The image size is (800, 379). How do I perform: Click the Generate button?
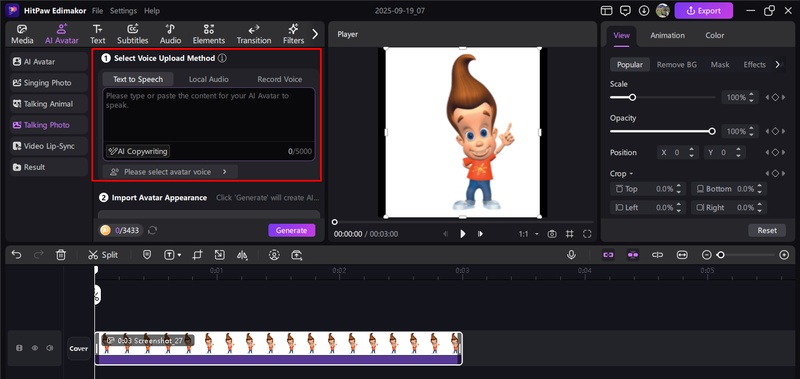click(x=291, y=231)
